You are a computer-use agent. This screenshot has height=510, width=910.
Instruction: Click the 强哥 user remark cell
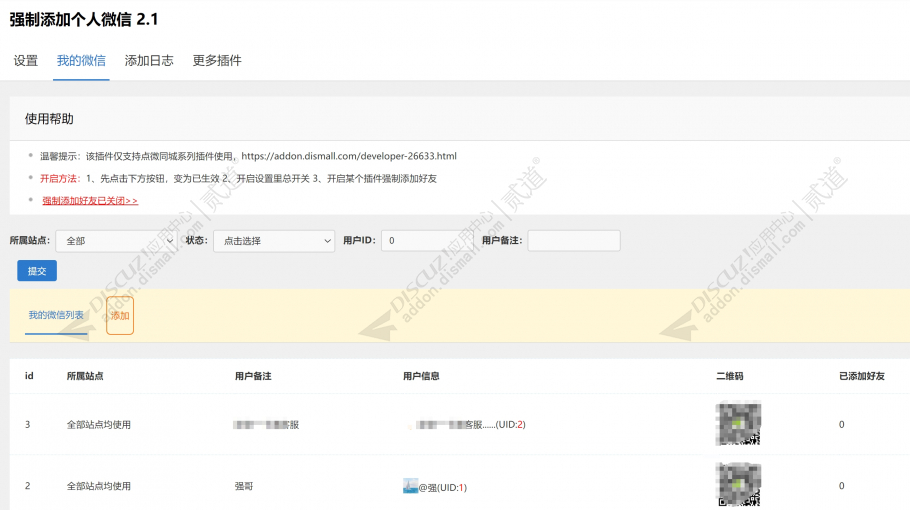click(x=244, y=486)
